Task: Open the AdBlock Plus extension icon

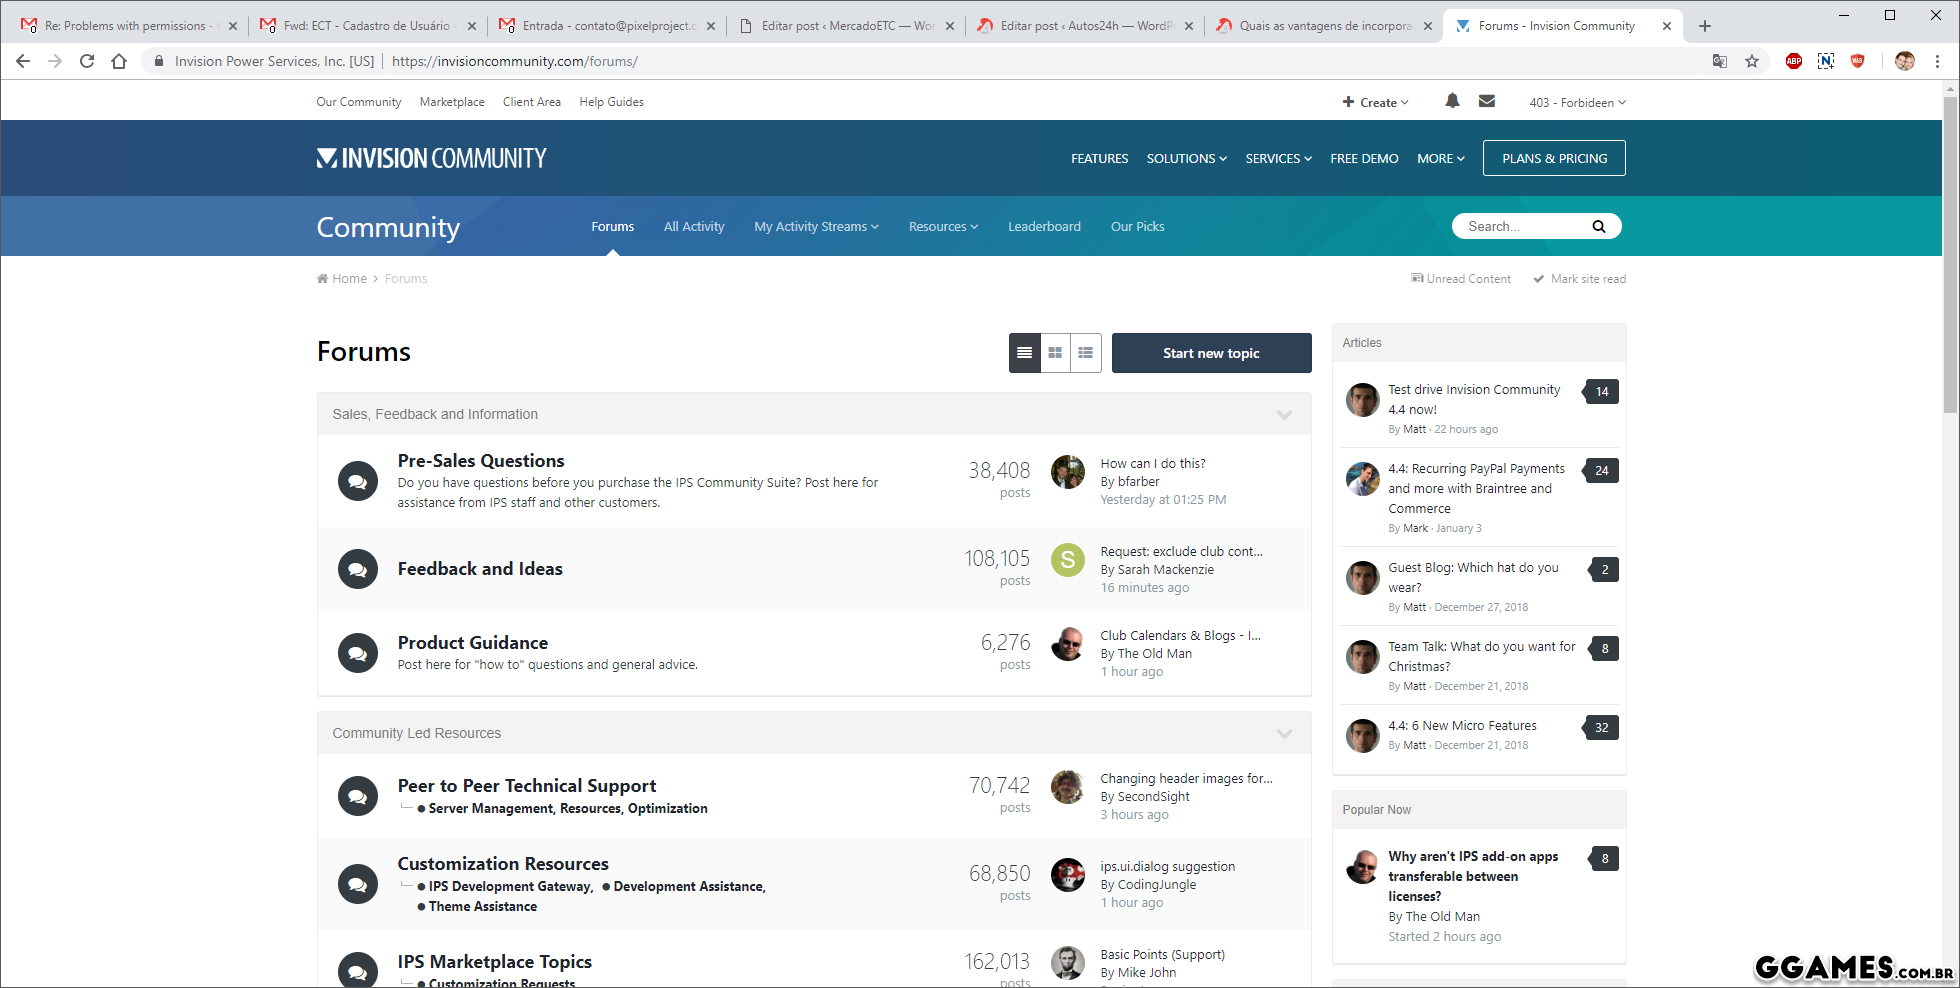Action: coord(1794,61)
